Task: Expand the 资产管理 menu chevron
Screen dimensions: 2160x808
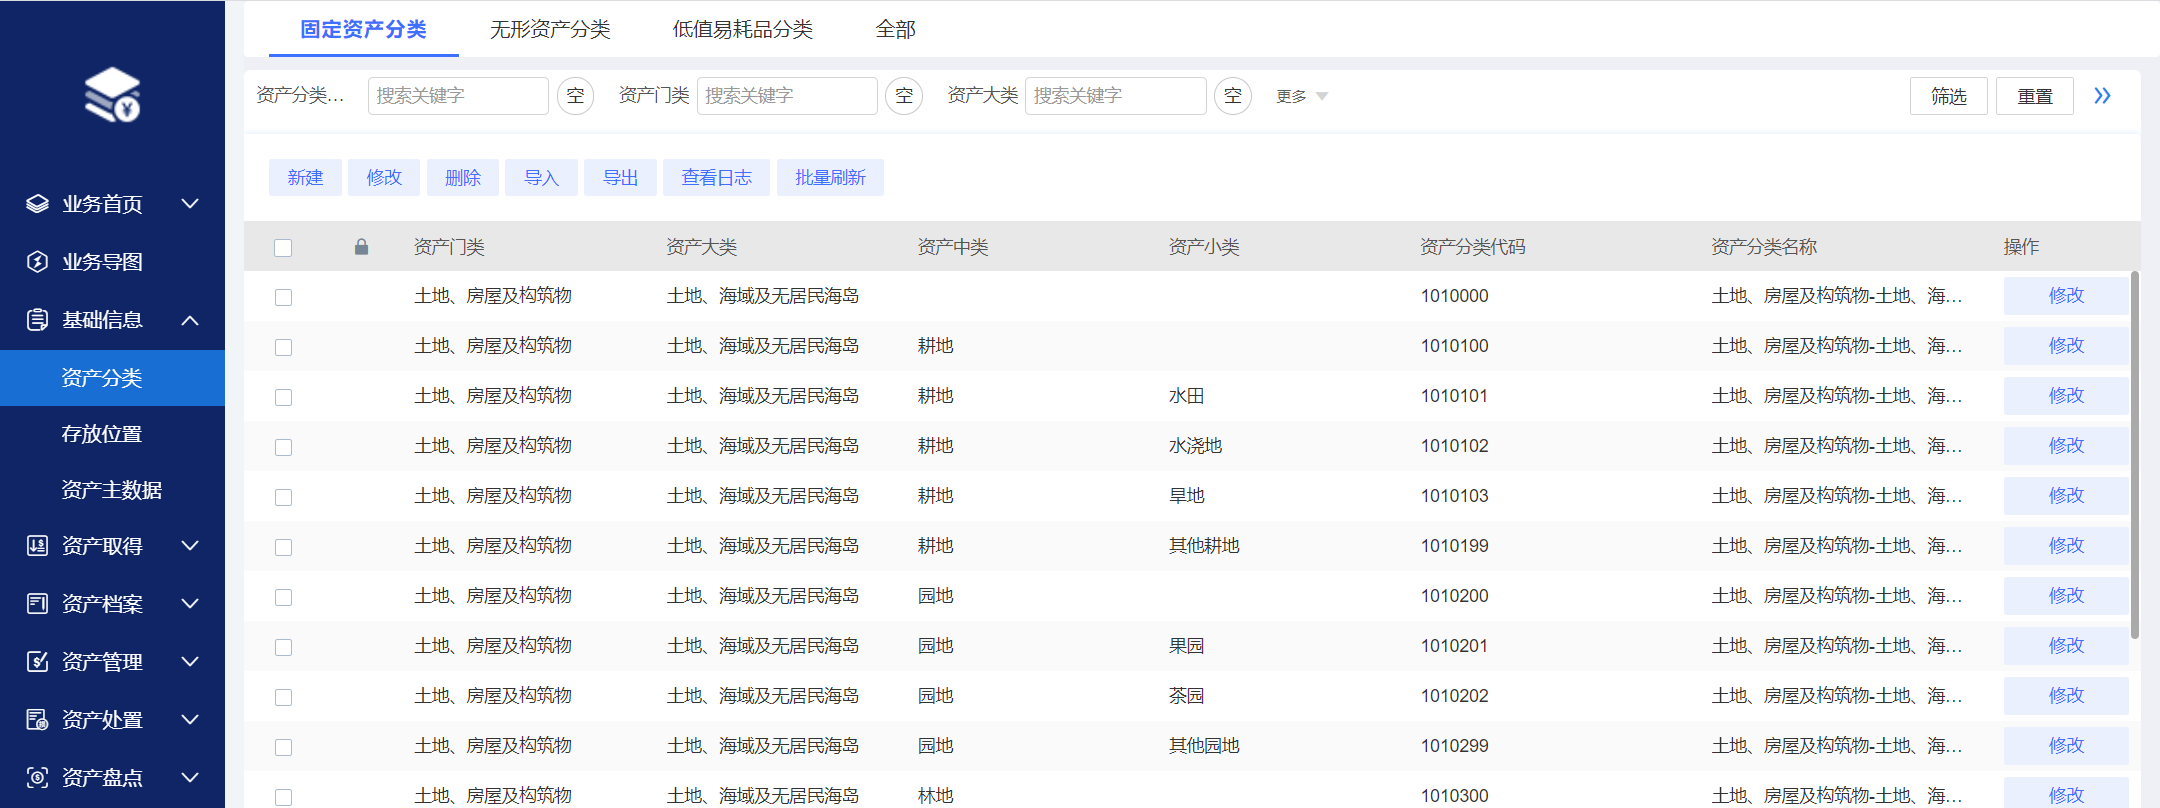Action: (x=190, y=662)
